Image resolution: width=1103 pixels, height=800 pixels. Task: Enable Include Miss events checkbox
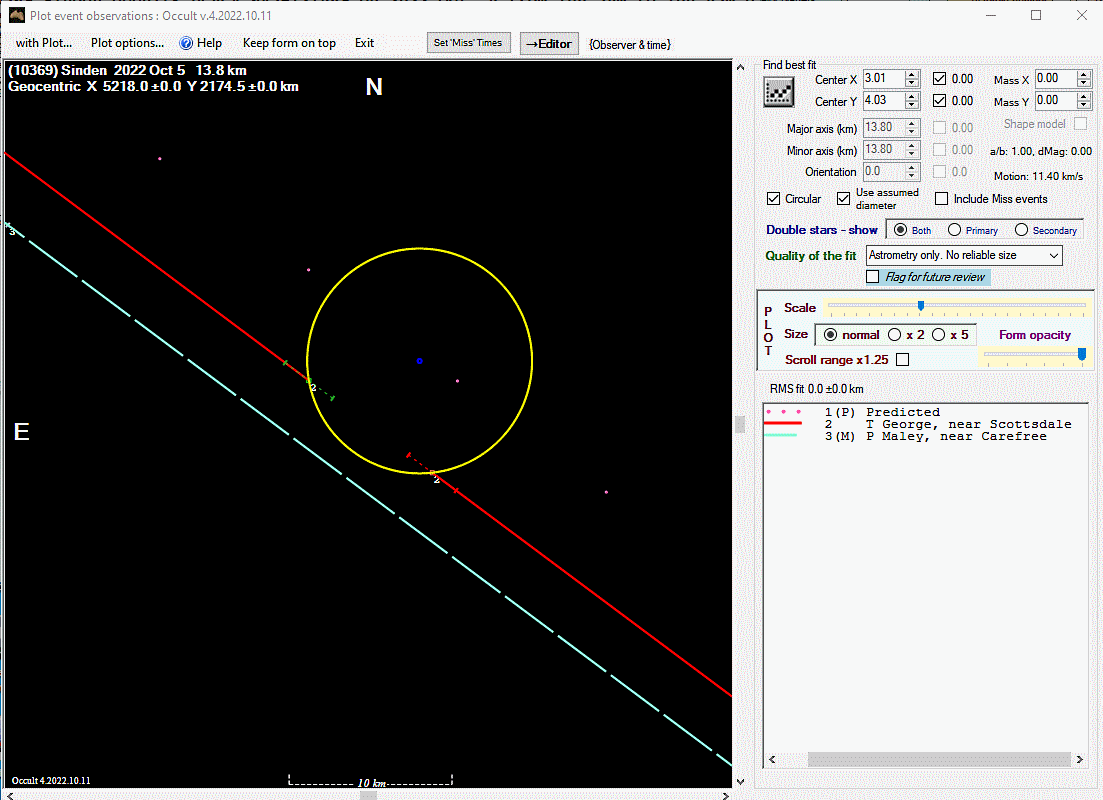click(x=941, y=198)
